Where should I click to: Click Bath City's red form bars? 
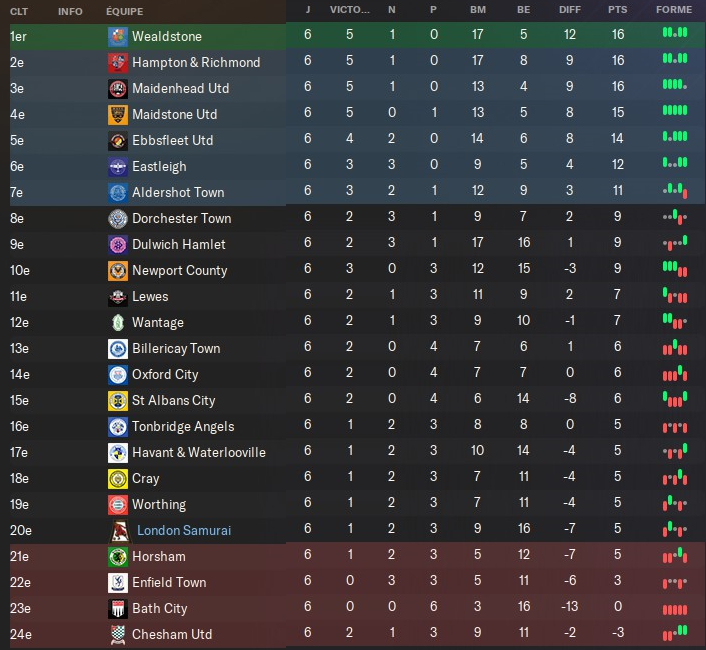tap(674, 609)
